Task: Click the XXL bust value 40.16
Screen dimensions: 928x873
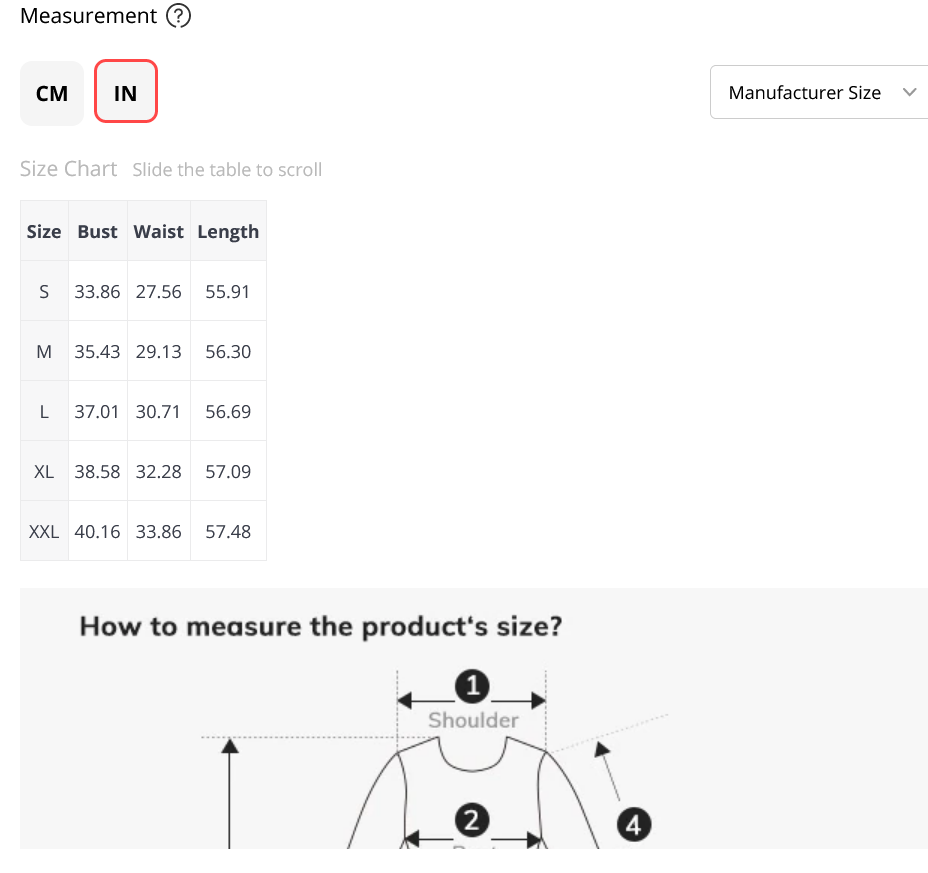Action: click(x=97, y=532)
